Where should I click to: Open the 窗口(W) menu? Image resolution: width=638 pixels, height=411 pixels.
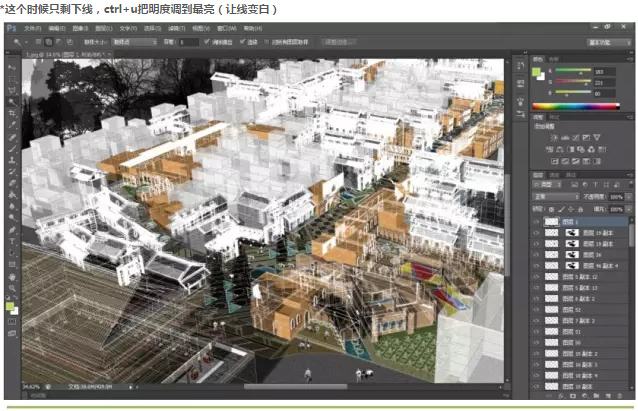[x=227, y=28]
